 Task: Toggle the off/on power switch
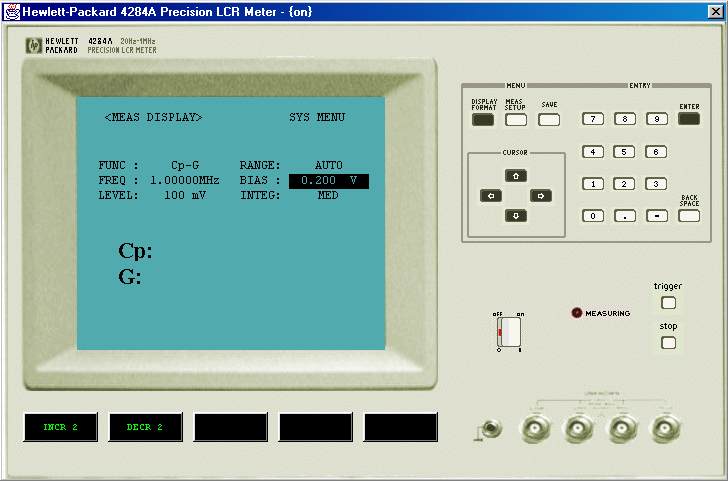pos(509,332)
